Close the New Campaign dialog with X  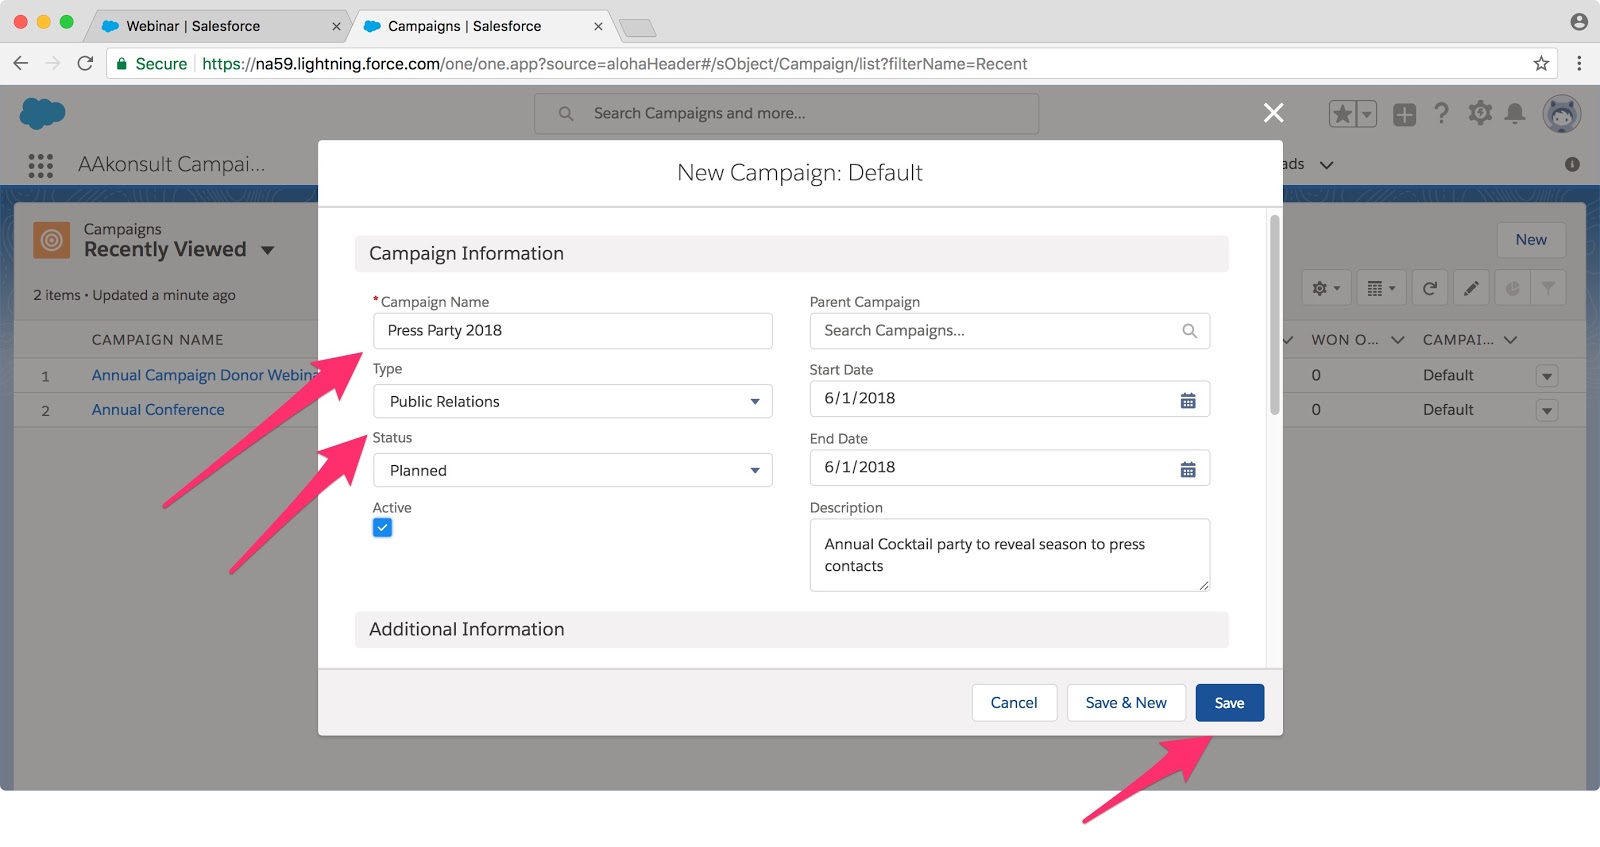coord(1273,113)
